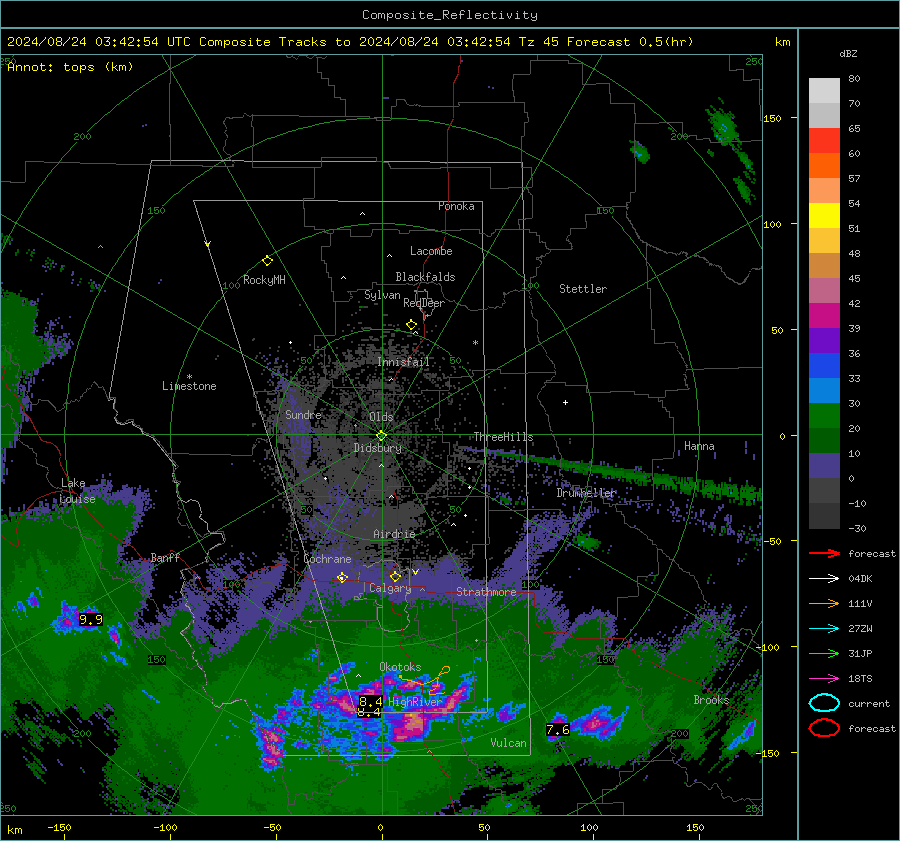Click the 9.9 storm top label
Screen dimensions: 900x841
point(90,619)
